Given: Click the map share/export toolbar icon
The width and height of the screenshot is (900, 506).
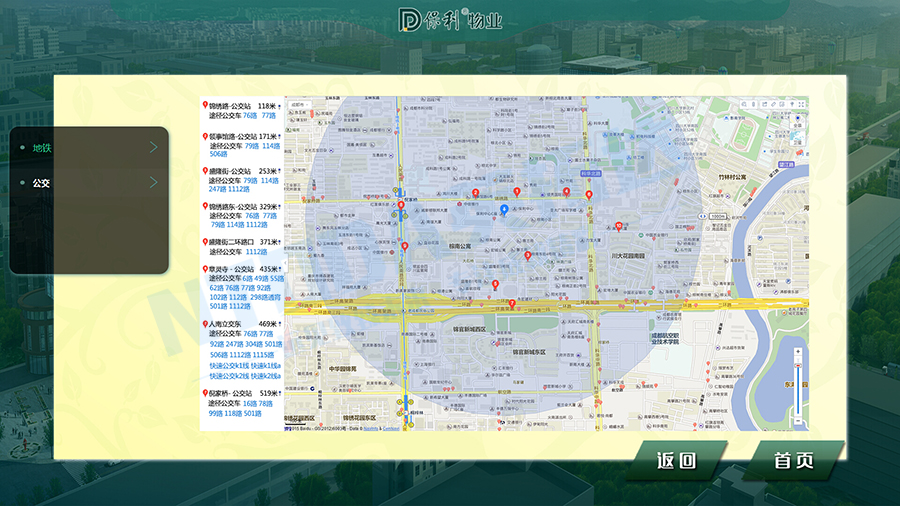Looking at the screenshot, I should (764, 104).
